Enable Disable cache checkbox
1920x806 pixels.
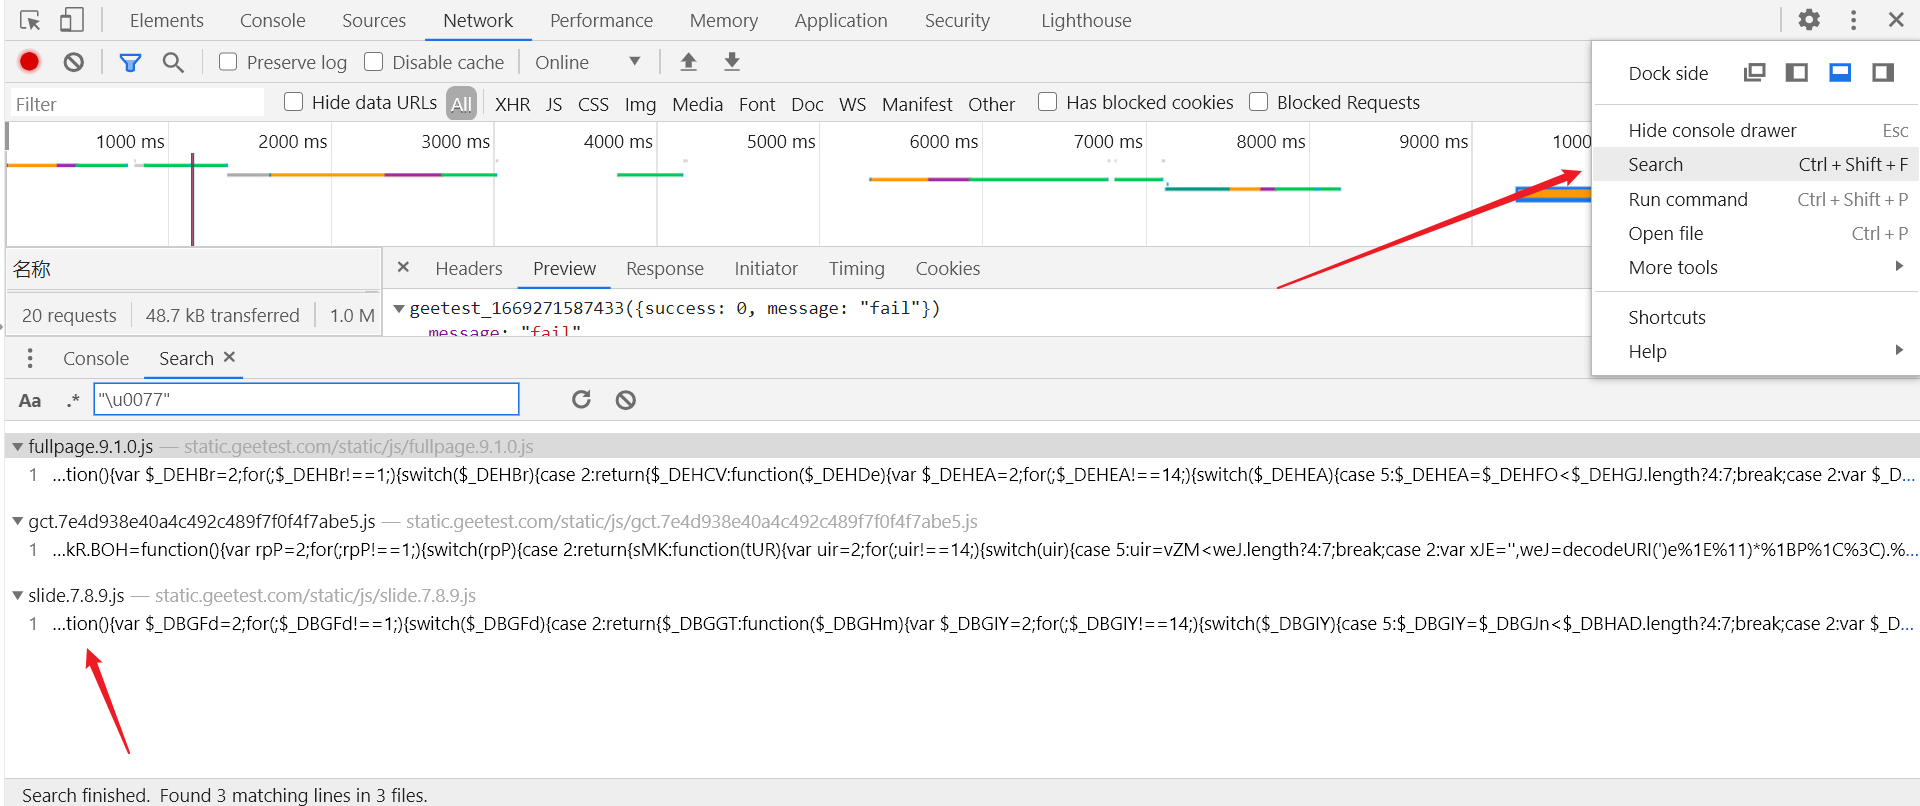pos(373,62)
